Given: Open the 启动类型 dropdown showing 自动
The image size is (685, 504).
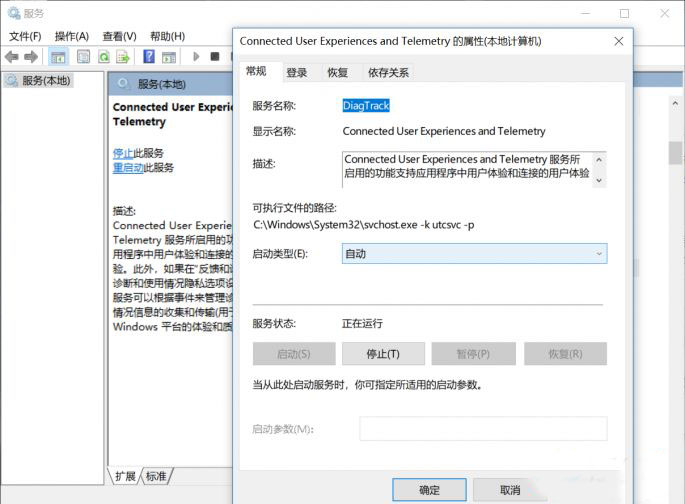Looking at the screenshot, I should (x=474, y=254).
